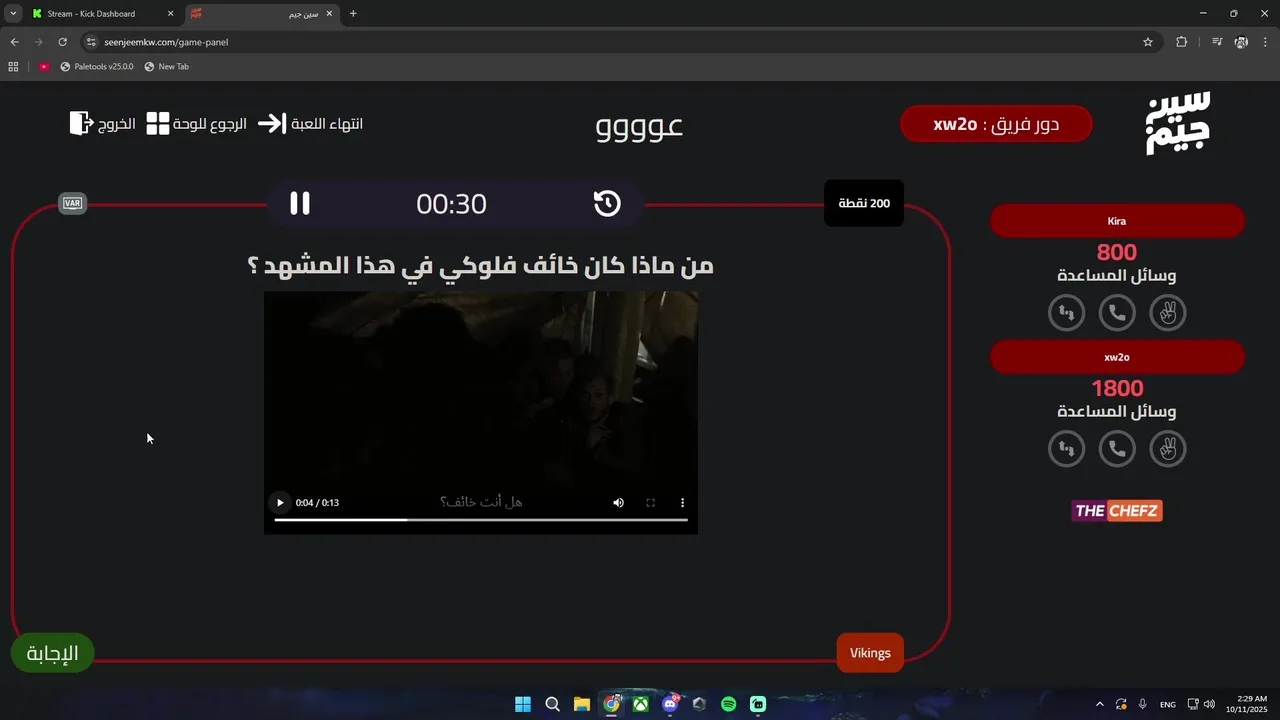Open the Windows Start menu
Viewport: 1280px width, 720px height.
[523, 704]
